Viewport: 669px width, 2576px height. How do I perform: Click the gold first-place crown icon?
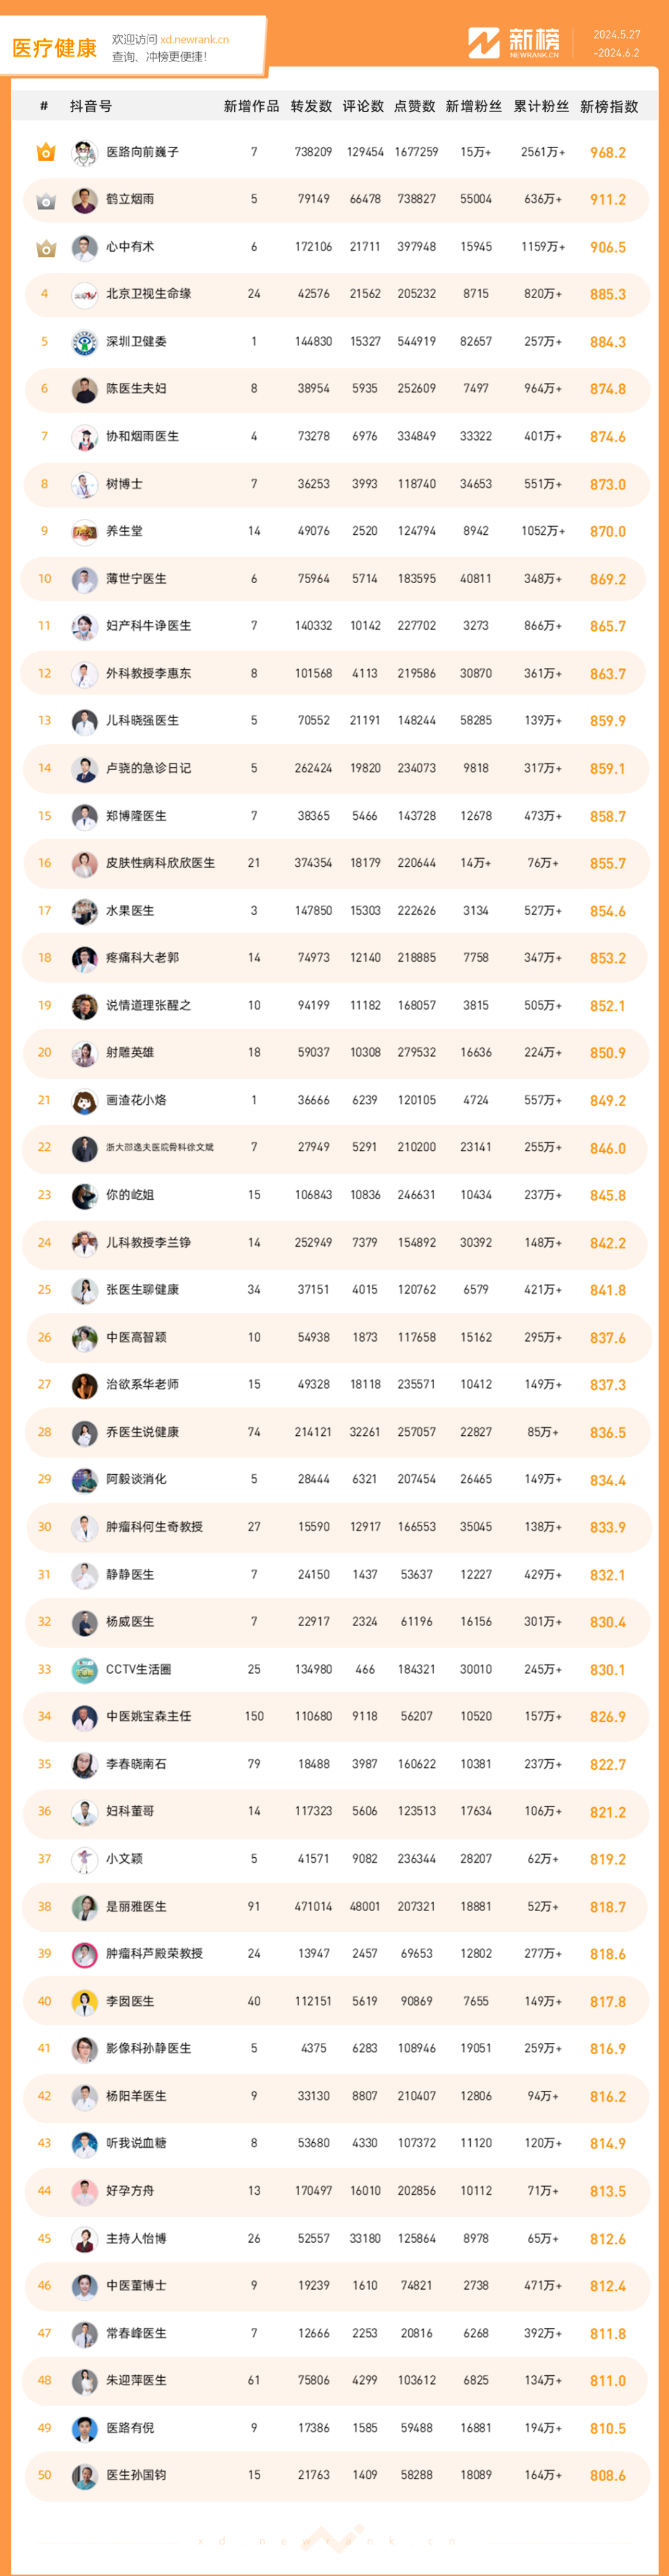[x=45, y=152]
